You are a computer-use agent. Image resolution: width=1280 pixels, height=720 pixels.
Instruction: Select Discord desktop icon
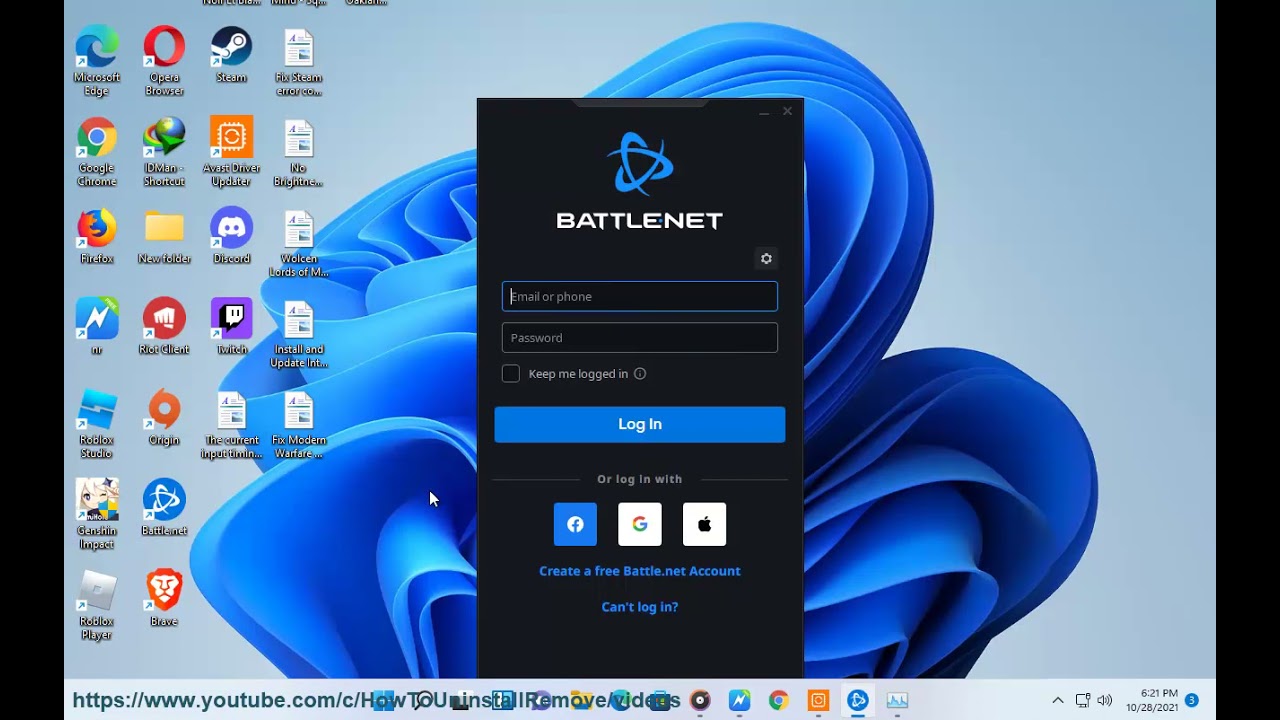click(x=231, y=237)
